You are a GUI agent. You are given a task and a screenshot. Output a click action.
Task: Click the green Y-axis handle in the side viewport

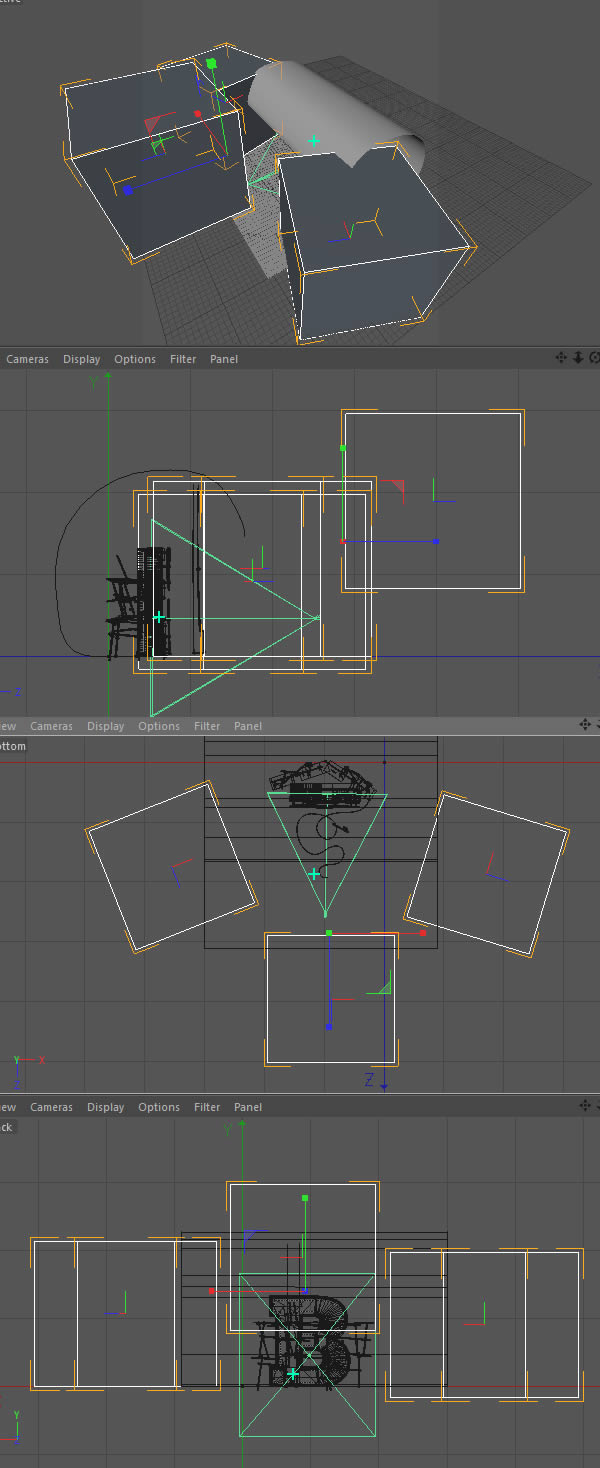tap(342, 448)
